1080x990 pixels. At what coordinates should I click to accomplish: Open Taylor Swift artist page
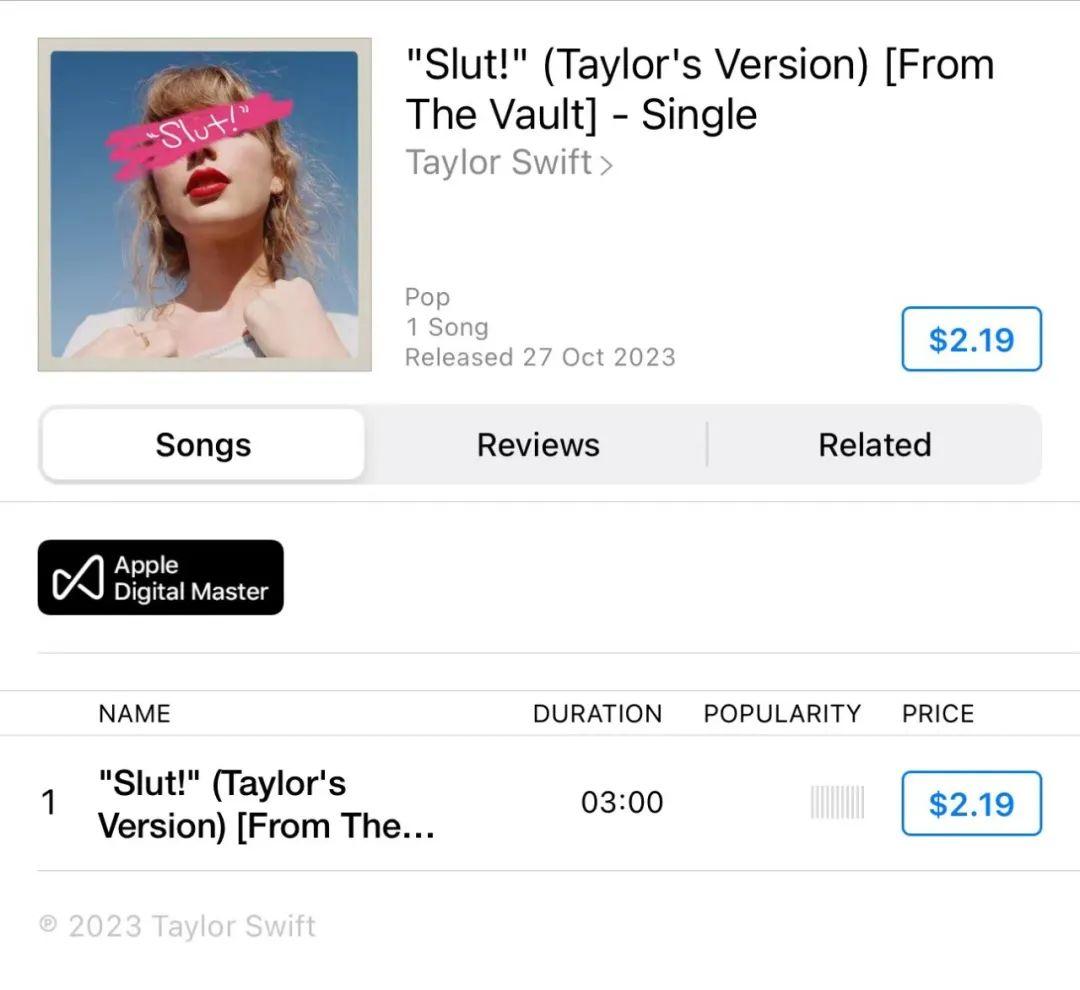tap(499, 163)
